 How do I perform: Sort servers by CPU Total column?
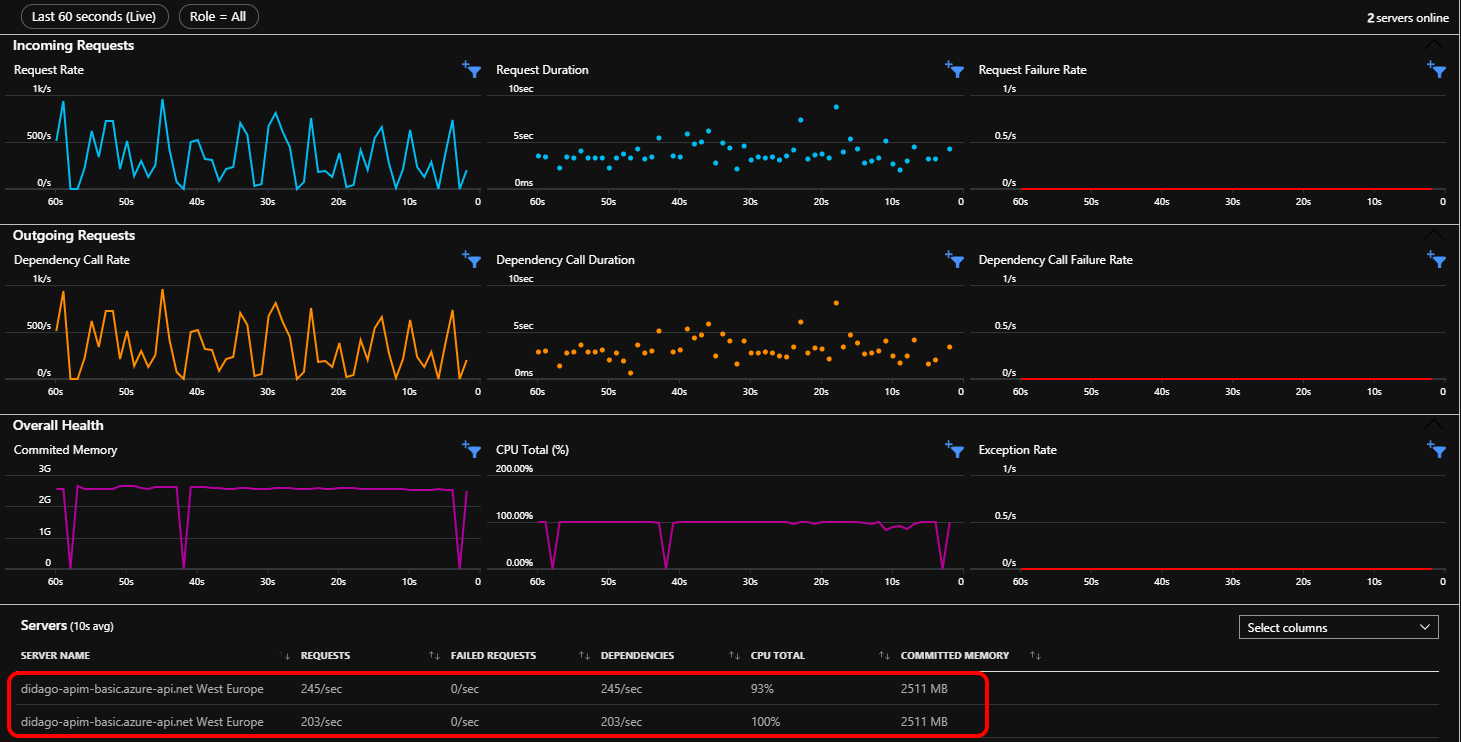pyautogui.click(x=777, y=656)
